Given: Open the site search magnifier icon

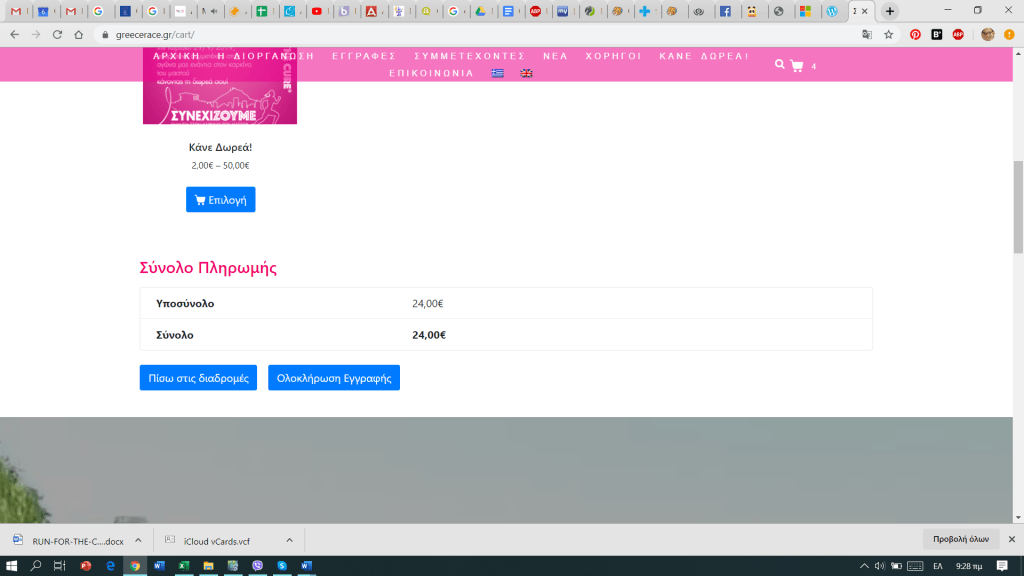Looking at the screenshot, I should [x=780, y=64].
